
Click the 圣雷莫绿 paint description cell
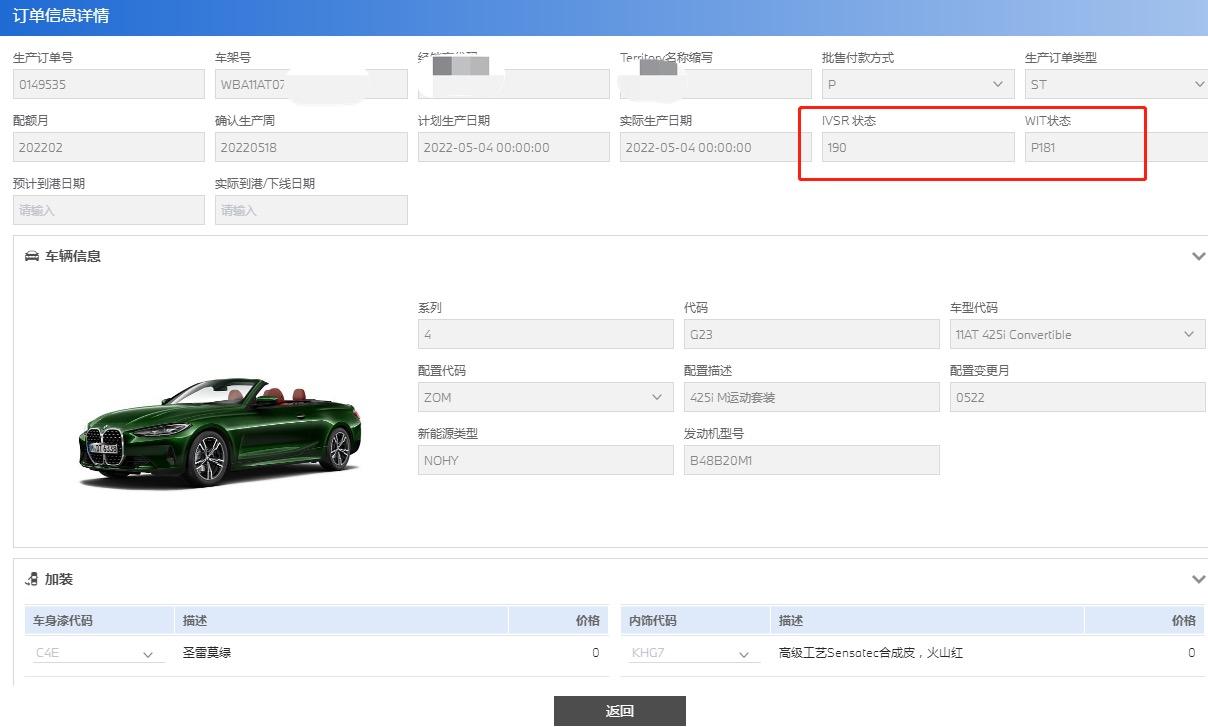coord(341,653)
